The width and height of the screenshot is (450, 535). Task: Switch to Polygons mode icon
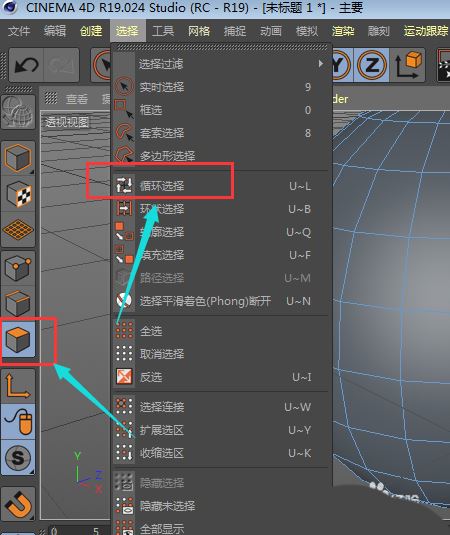click(x=18, y=339)
